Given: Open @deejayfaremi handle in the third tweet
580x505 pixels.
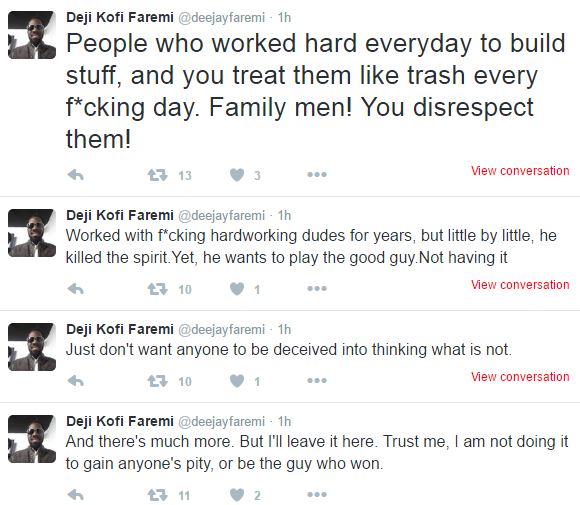Looking at the screenshot, I should [222, 330].
